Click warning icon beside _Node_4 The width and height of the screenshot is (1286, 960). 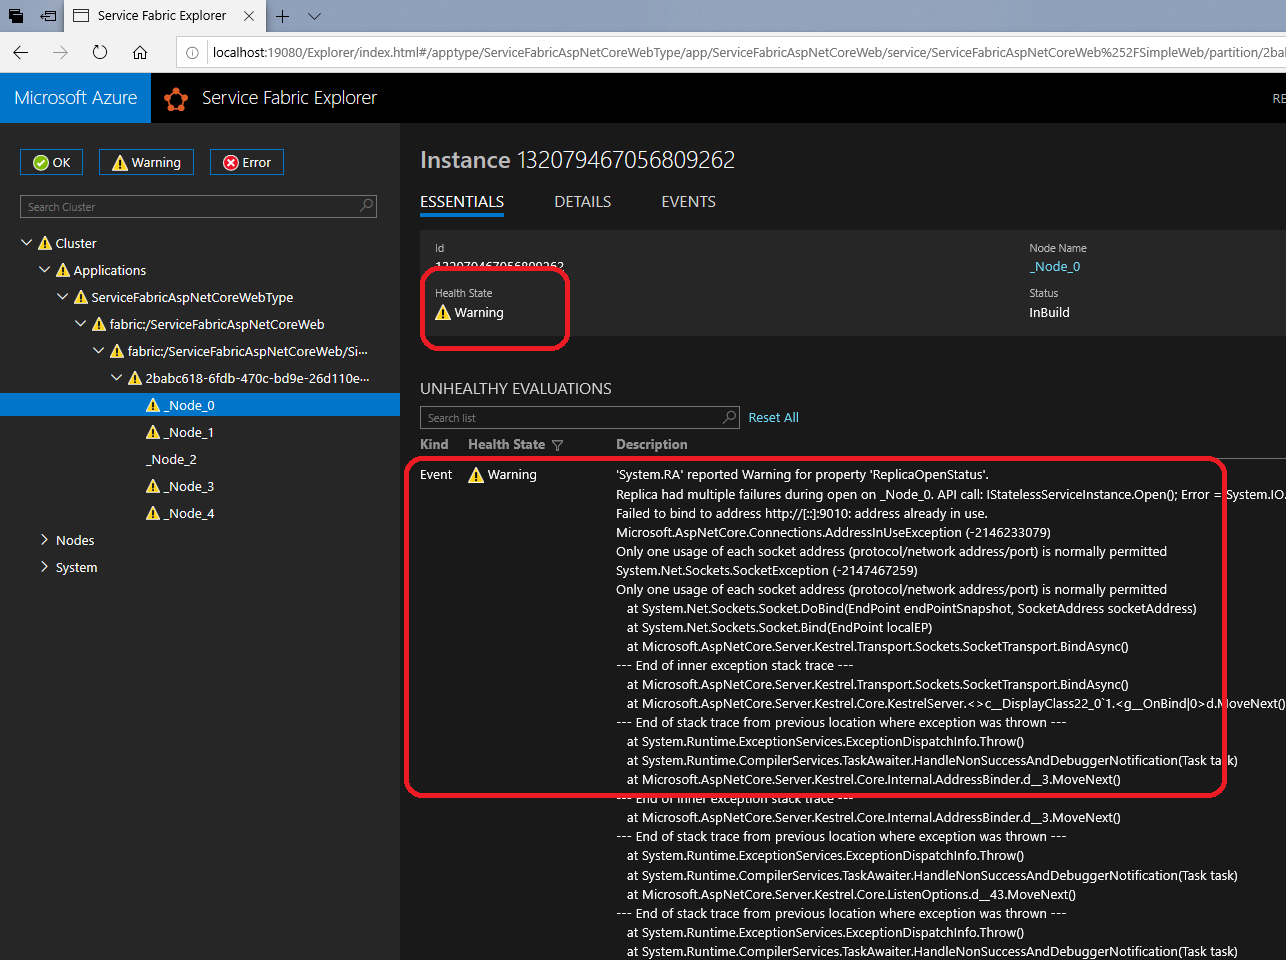click(153, 513)
